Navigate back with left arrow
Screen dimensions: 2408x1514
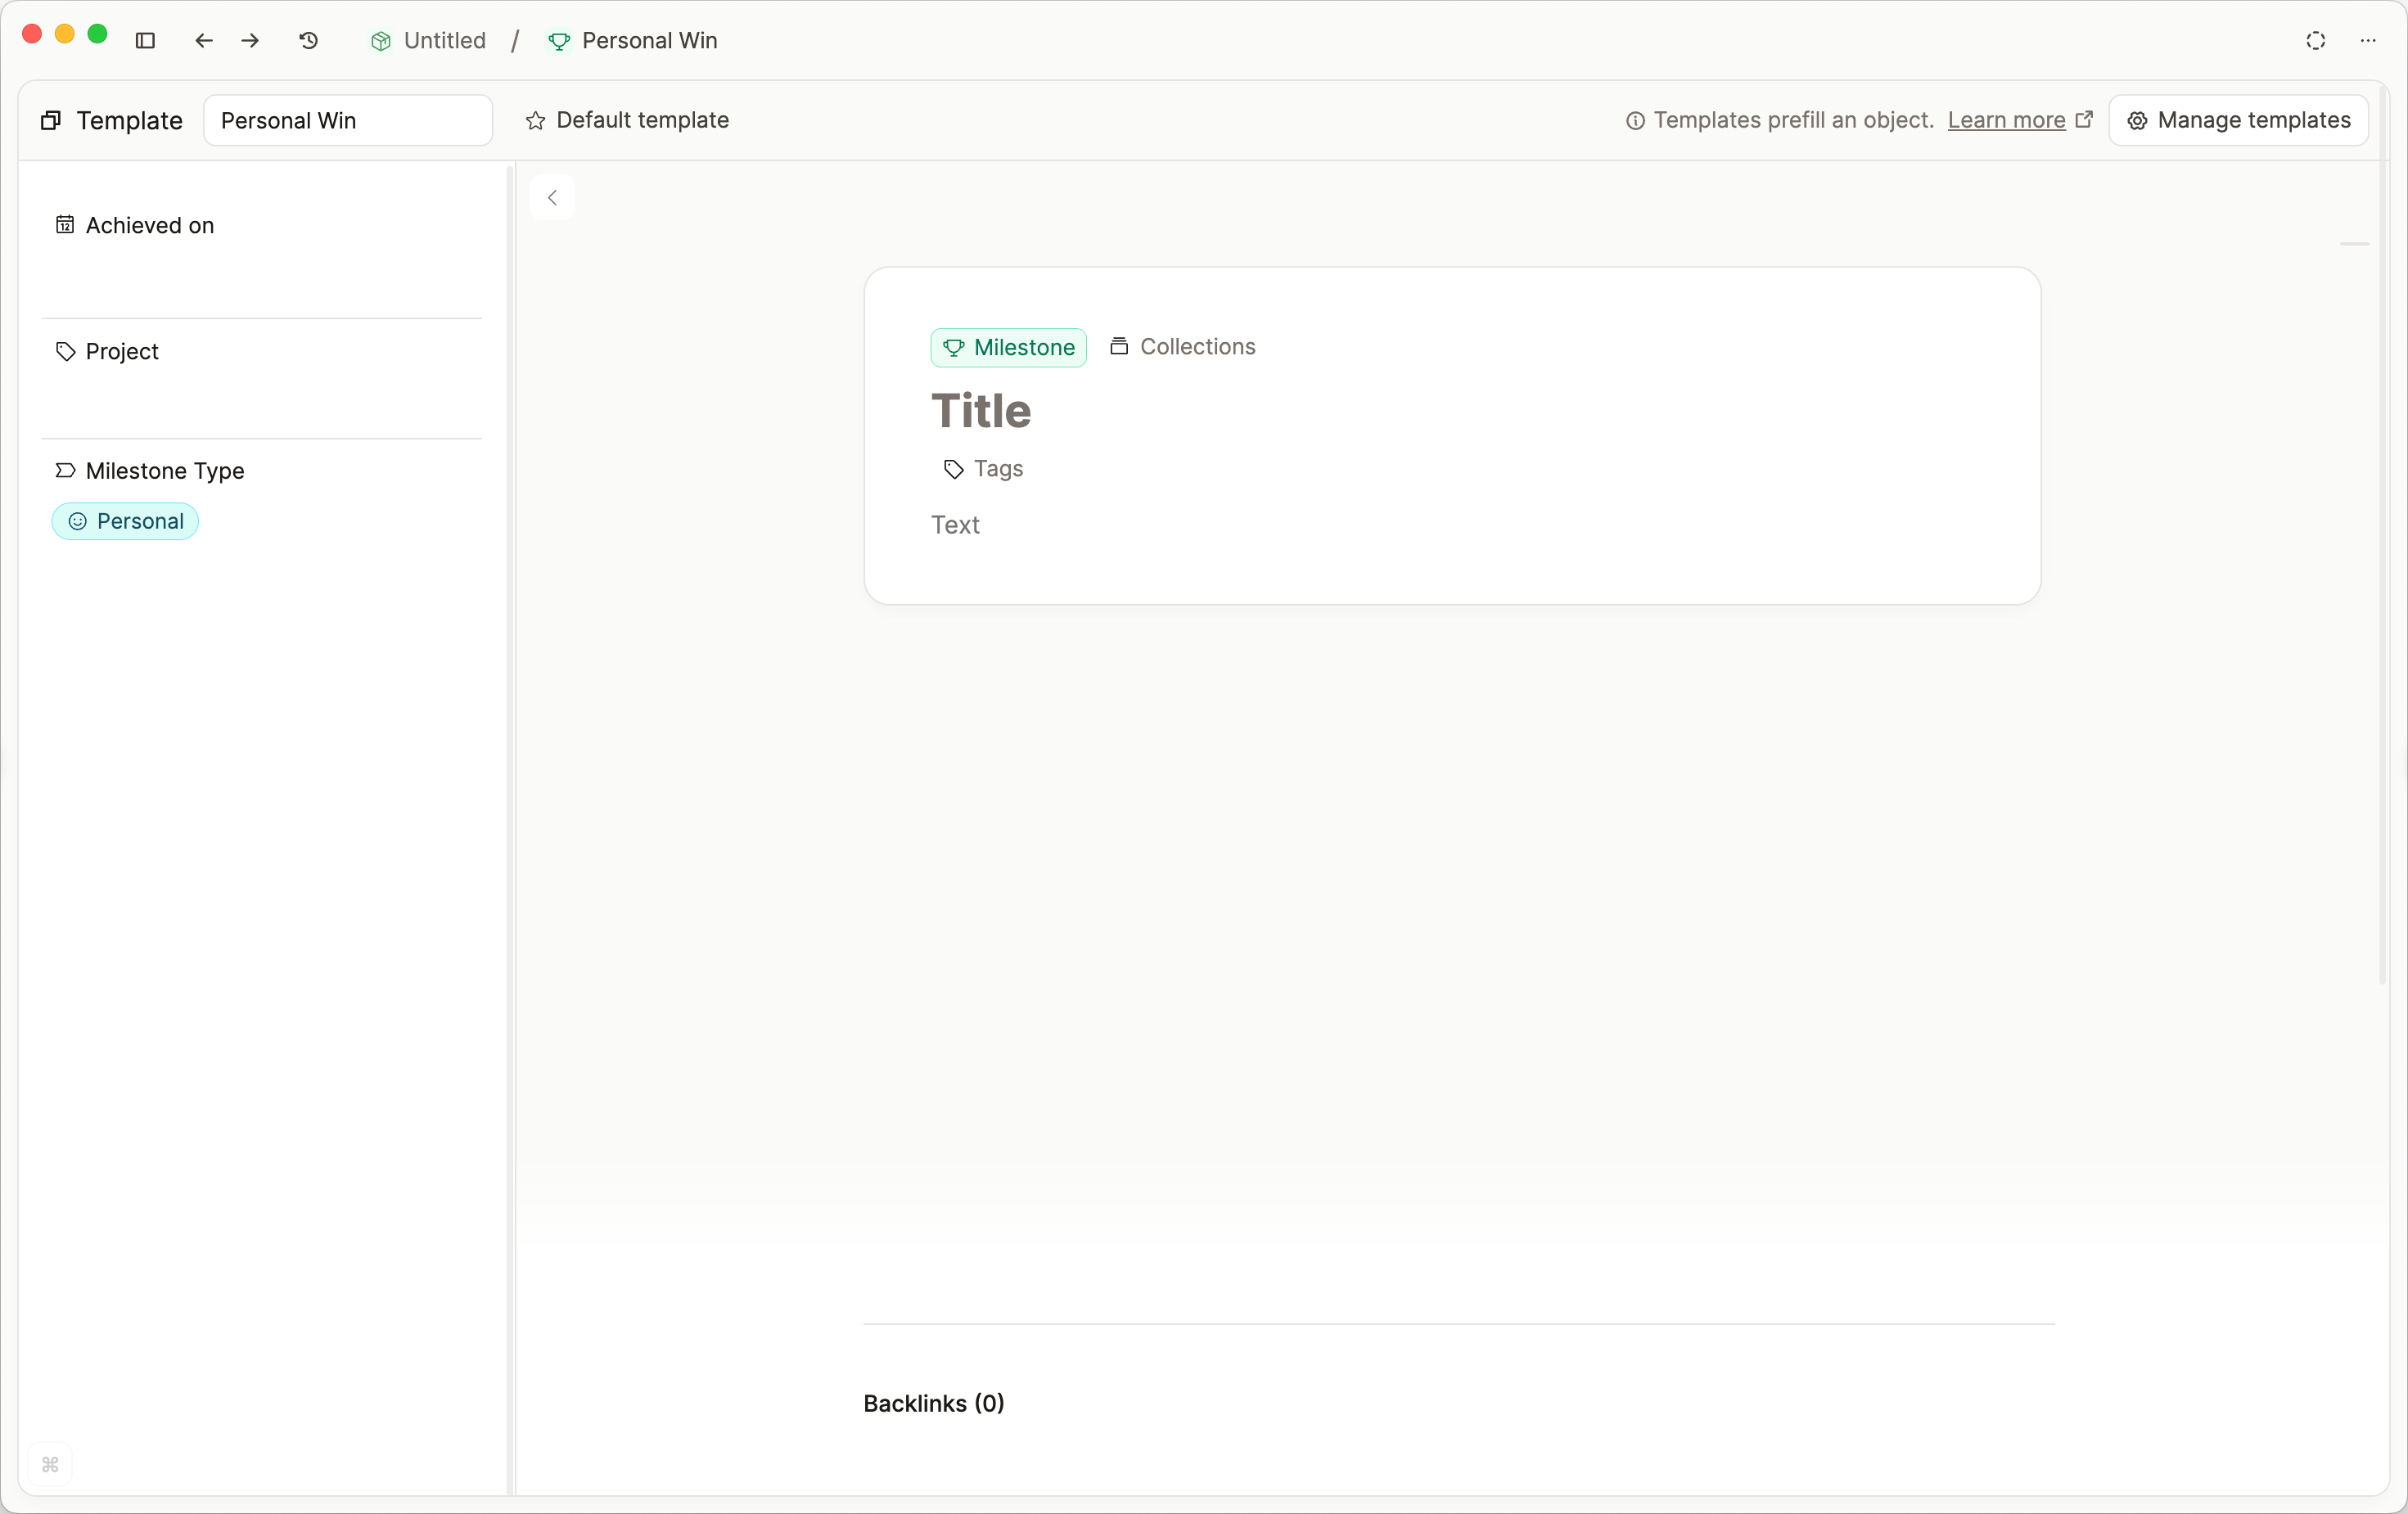(204, 40)
